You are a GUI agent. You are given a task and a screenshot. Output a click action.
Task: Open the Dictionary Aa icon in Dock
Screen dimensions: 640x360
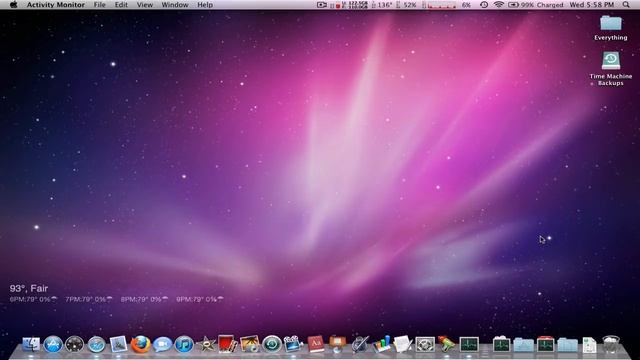pyautogui.click(x=316, y=344)
